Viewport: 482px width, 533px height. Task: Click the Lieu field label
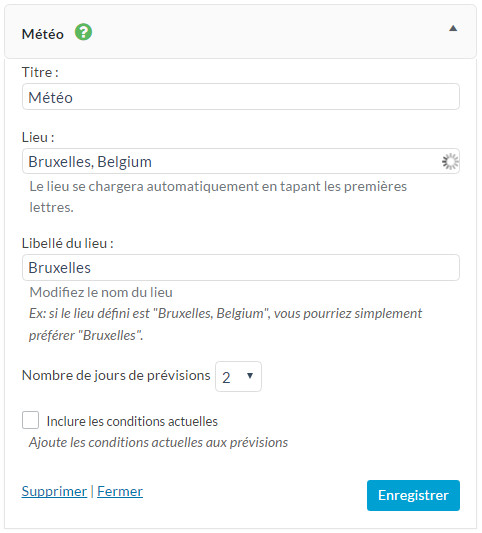(x=38, y=137)
